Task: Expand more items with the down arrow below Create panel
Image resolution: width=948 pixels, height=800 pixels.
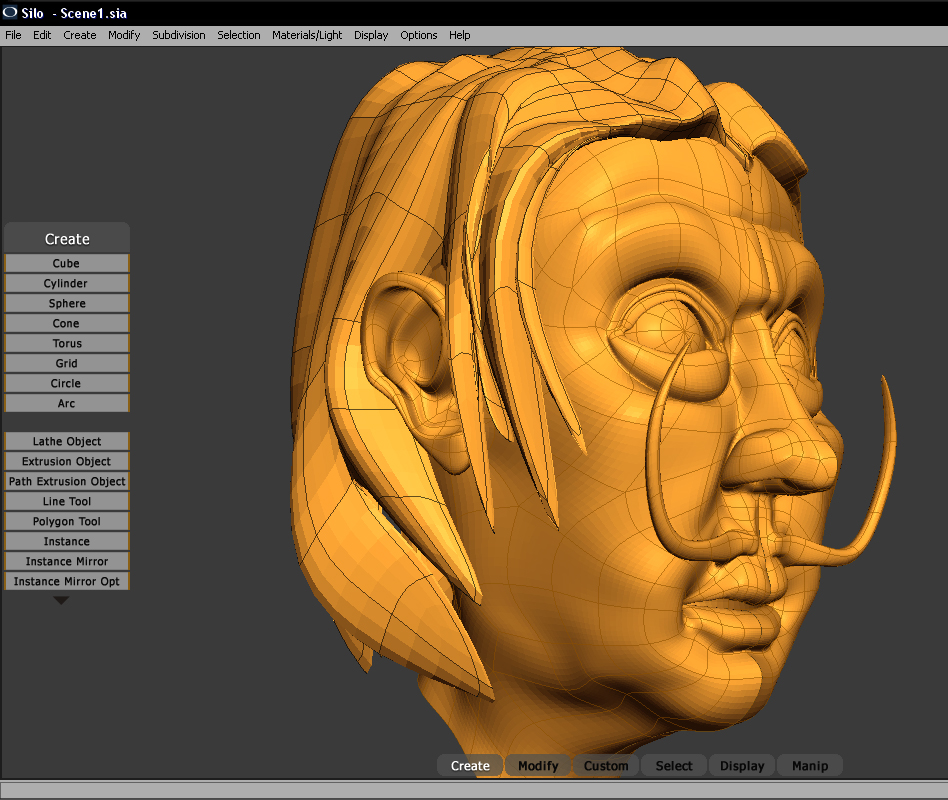Action: coord(61,600)
